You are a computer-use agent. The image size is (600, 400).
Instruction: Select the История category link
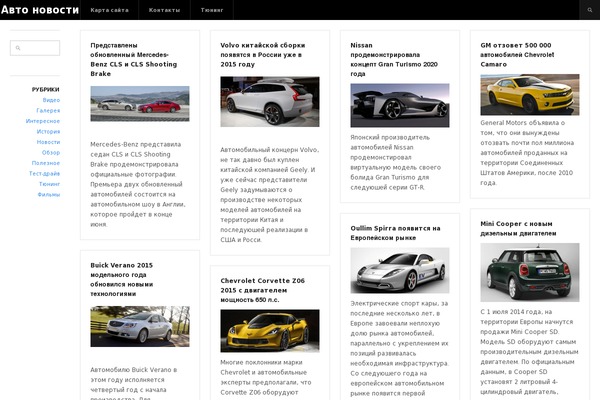pyautogui.click(x=48, y=132)
